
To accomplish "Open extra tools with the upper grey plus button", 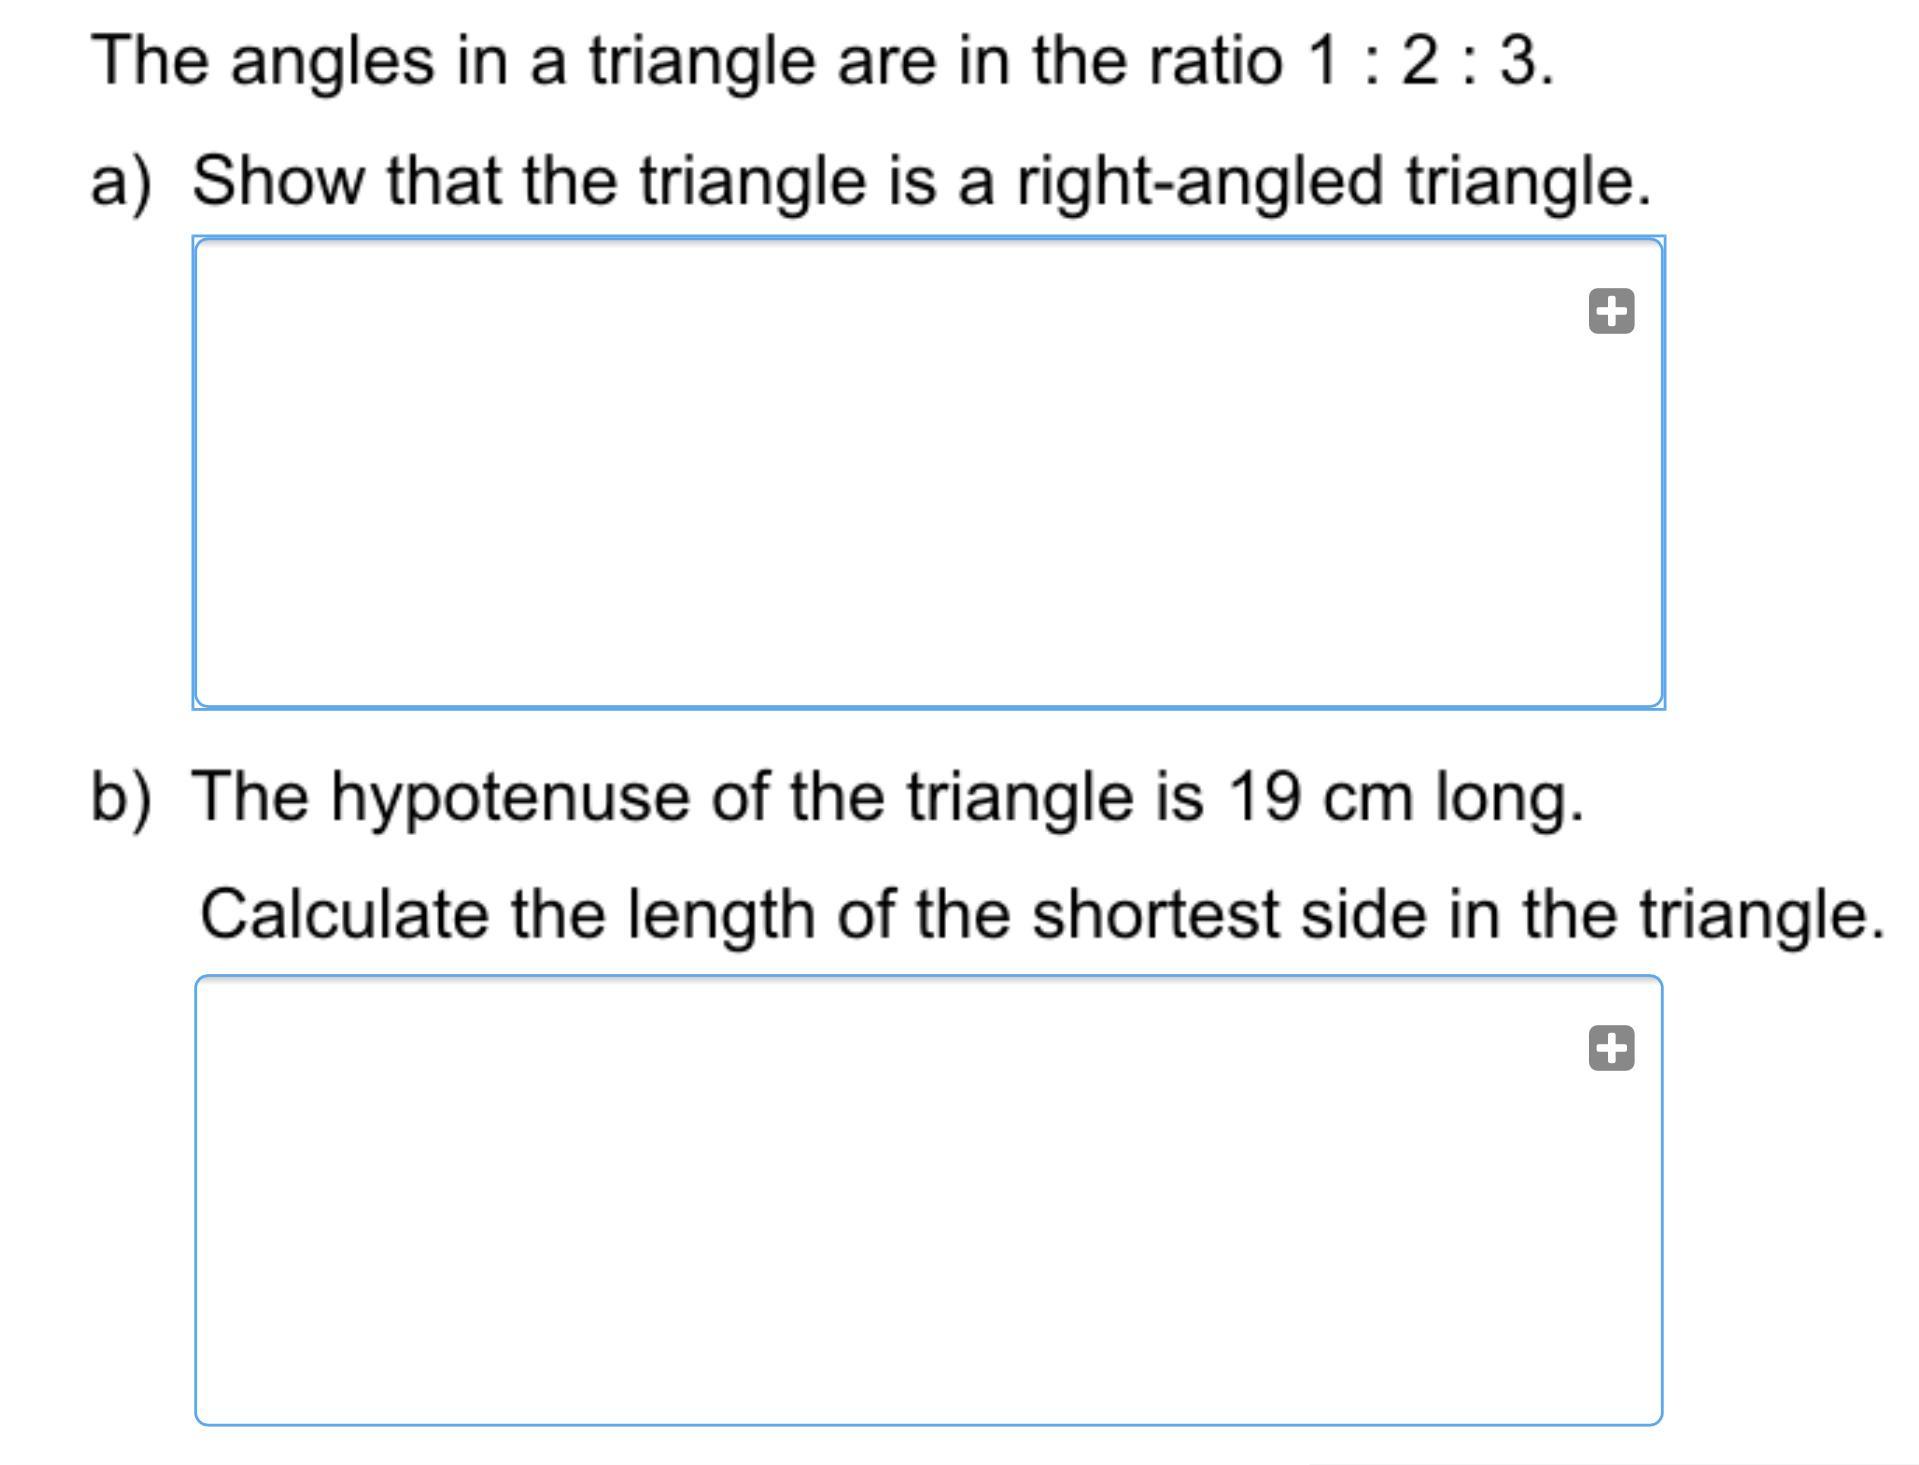I will pos(1611,311).
